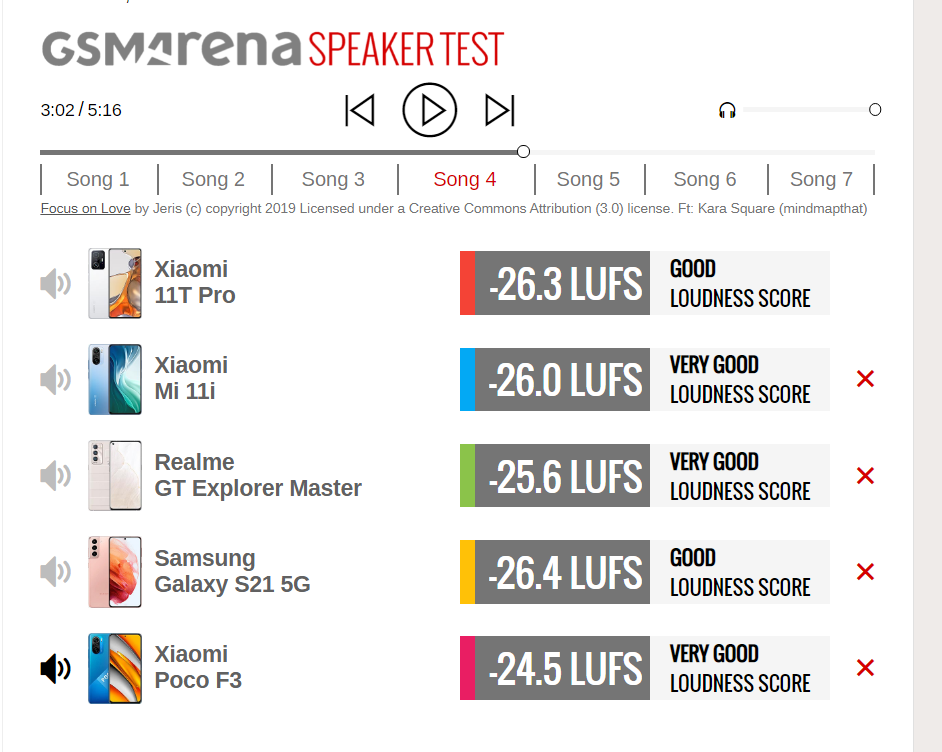Screen dimensions: 942x752
Task: Toggle the Xiaomi Mi 11i speaker icon
Action: pos(55,380)
